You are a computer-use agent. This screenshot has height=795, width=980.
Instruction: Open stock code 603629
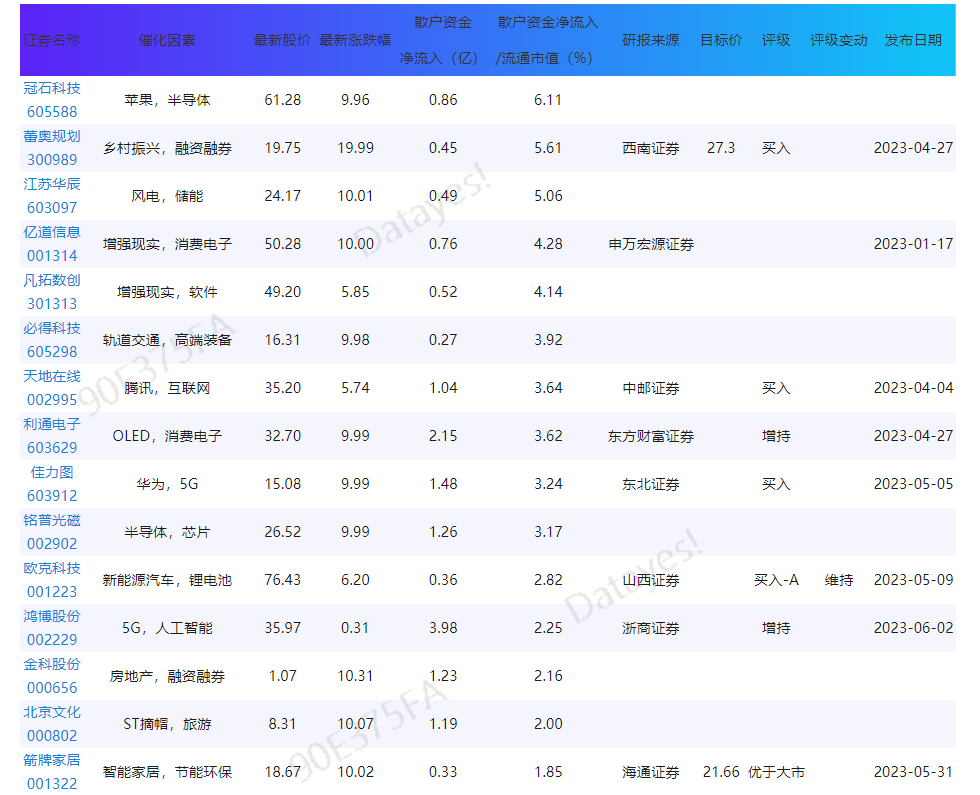(x=52, y=448)
